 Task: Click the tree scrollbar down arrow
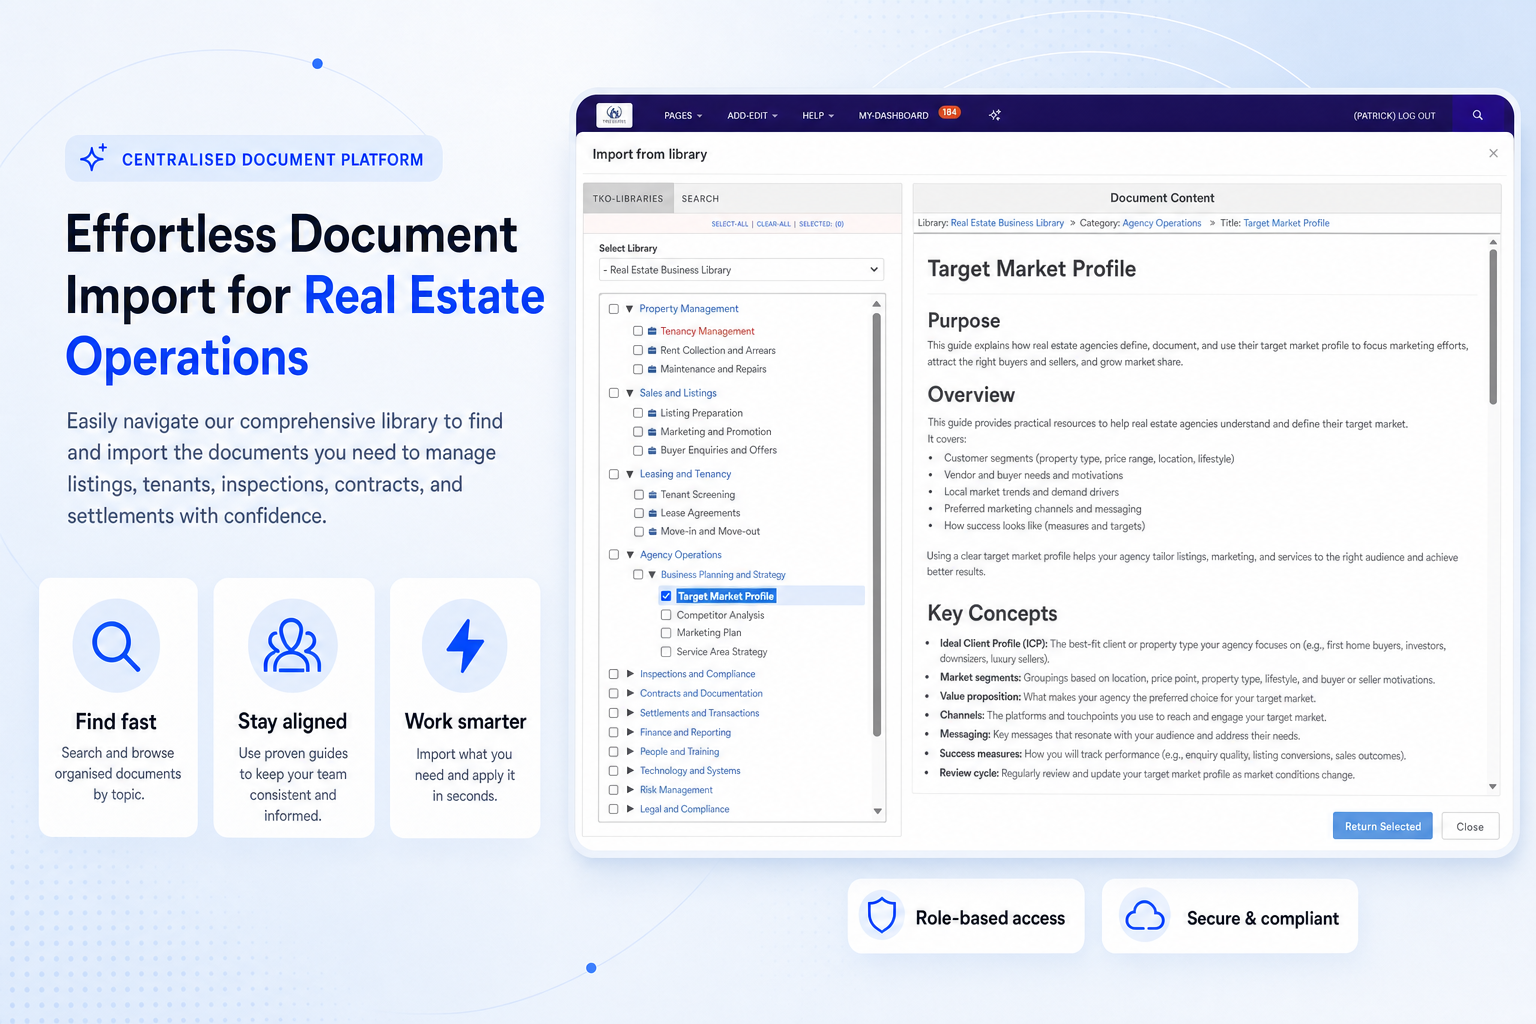[877, 811]
